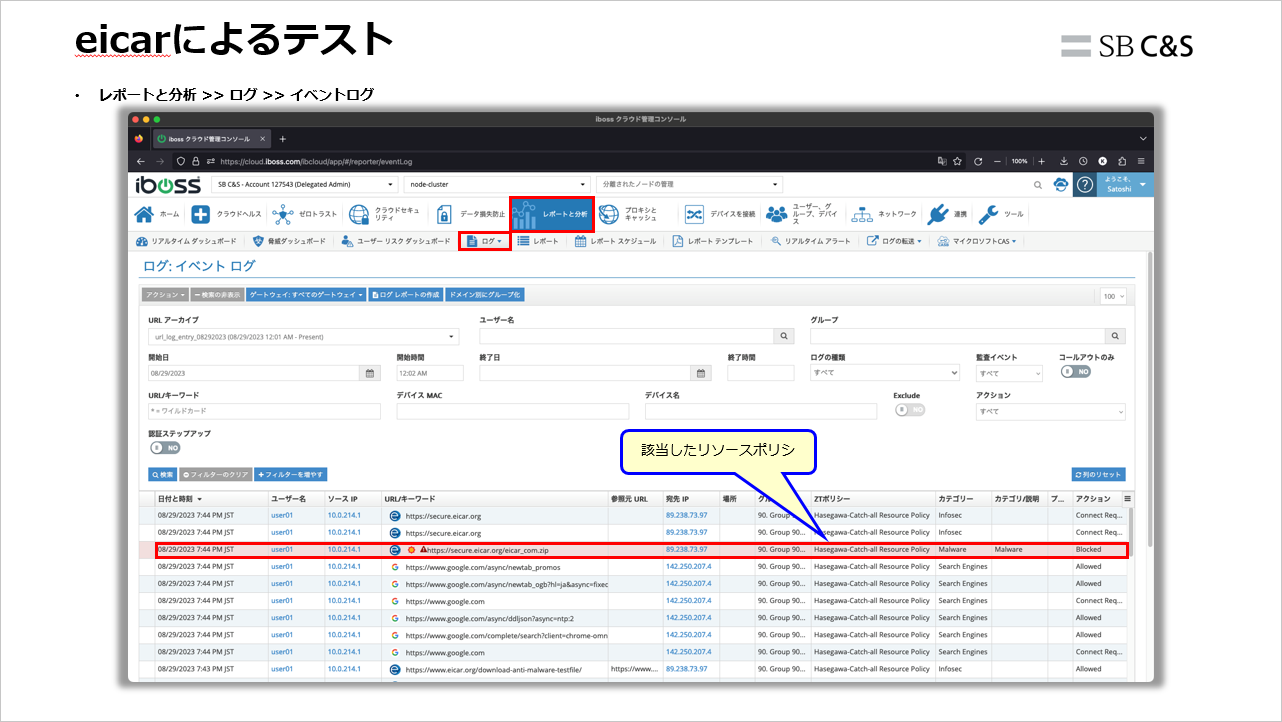Screen dimensions: 1282x722
Task: Open a new browser tab with plus
Action: pos(282,139)
